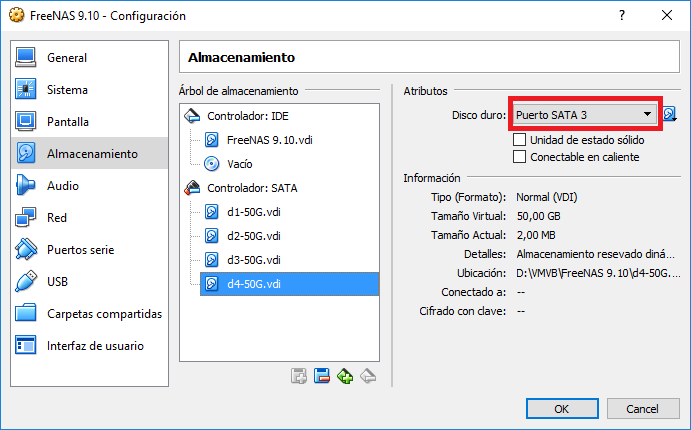Image resolution: width=691 pixels, height=430 pixels.
Task: Select d2-50G.vdi disk entry
Action: tap(254, 236)
